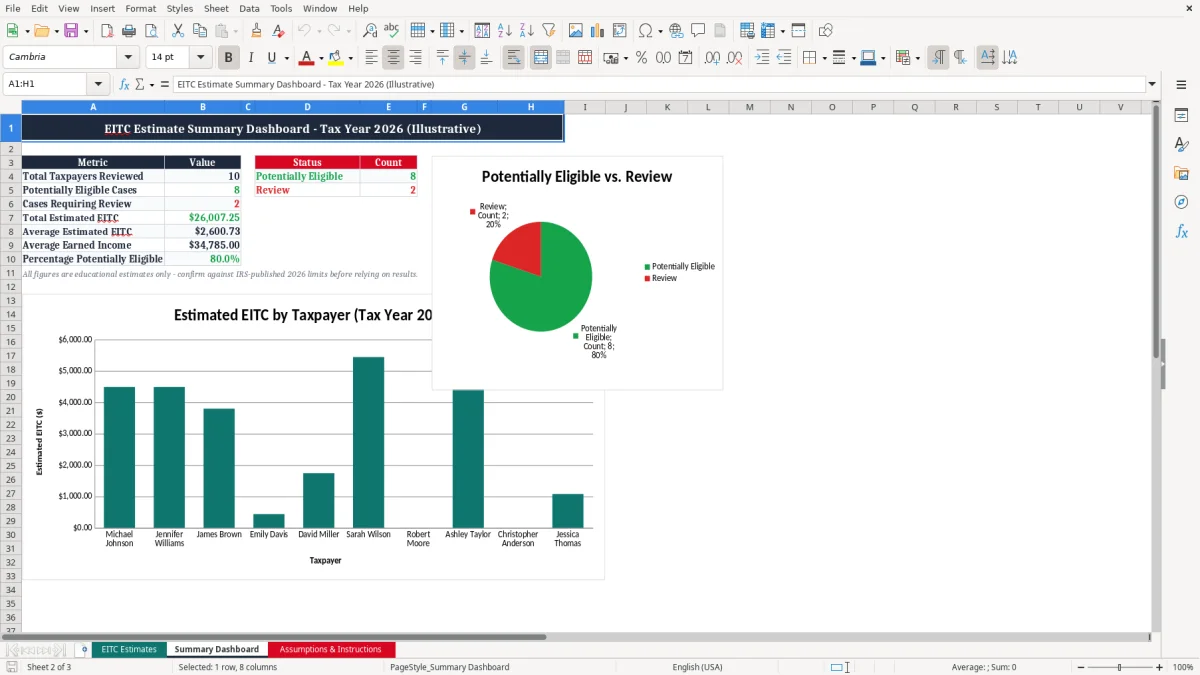This screenshot has height=675, width=1200.
Task: Open sidebar Gallery icon
Action: pos(1181,173)
